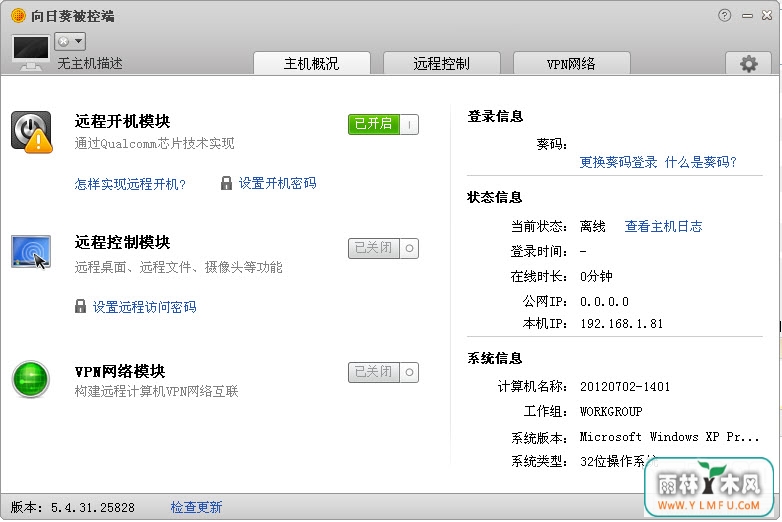Click the Sunflower app logo icon
This screenshot has width=782, height=522.
(x=18, y=16)
